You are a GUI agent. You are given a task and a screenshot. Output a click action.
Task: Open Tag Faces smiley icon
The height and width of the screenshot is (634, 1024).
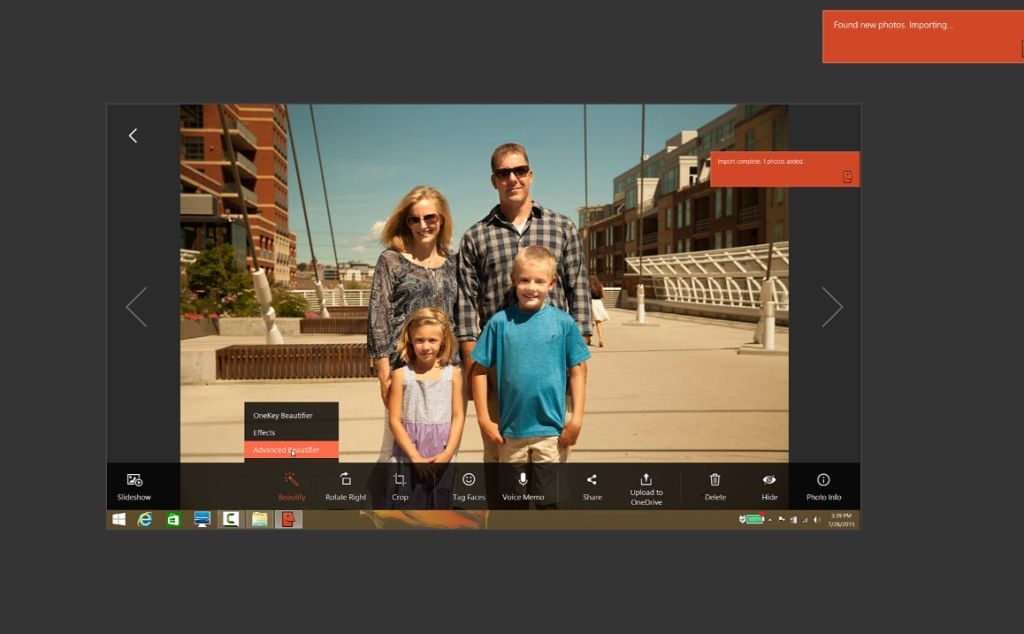468,480
